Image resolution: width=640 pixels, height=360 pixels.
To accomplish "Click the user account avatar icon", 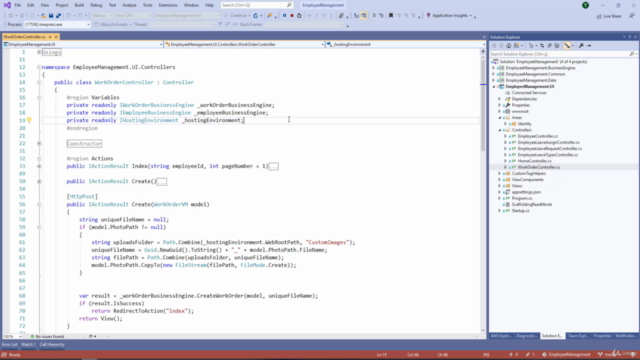I will 585,5.
